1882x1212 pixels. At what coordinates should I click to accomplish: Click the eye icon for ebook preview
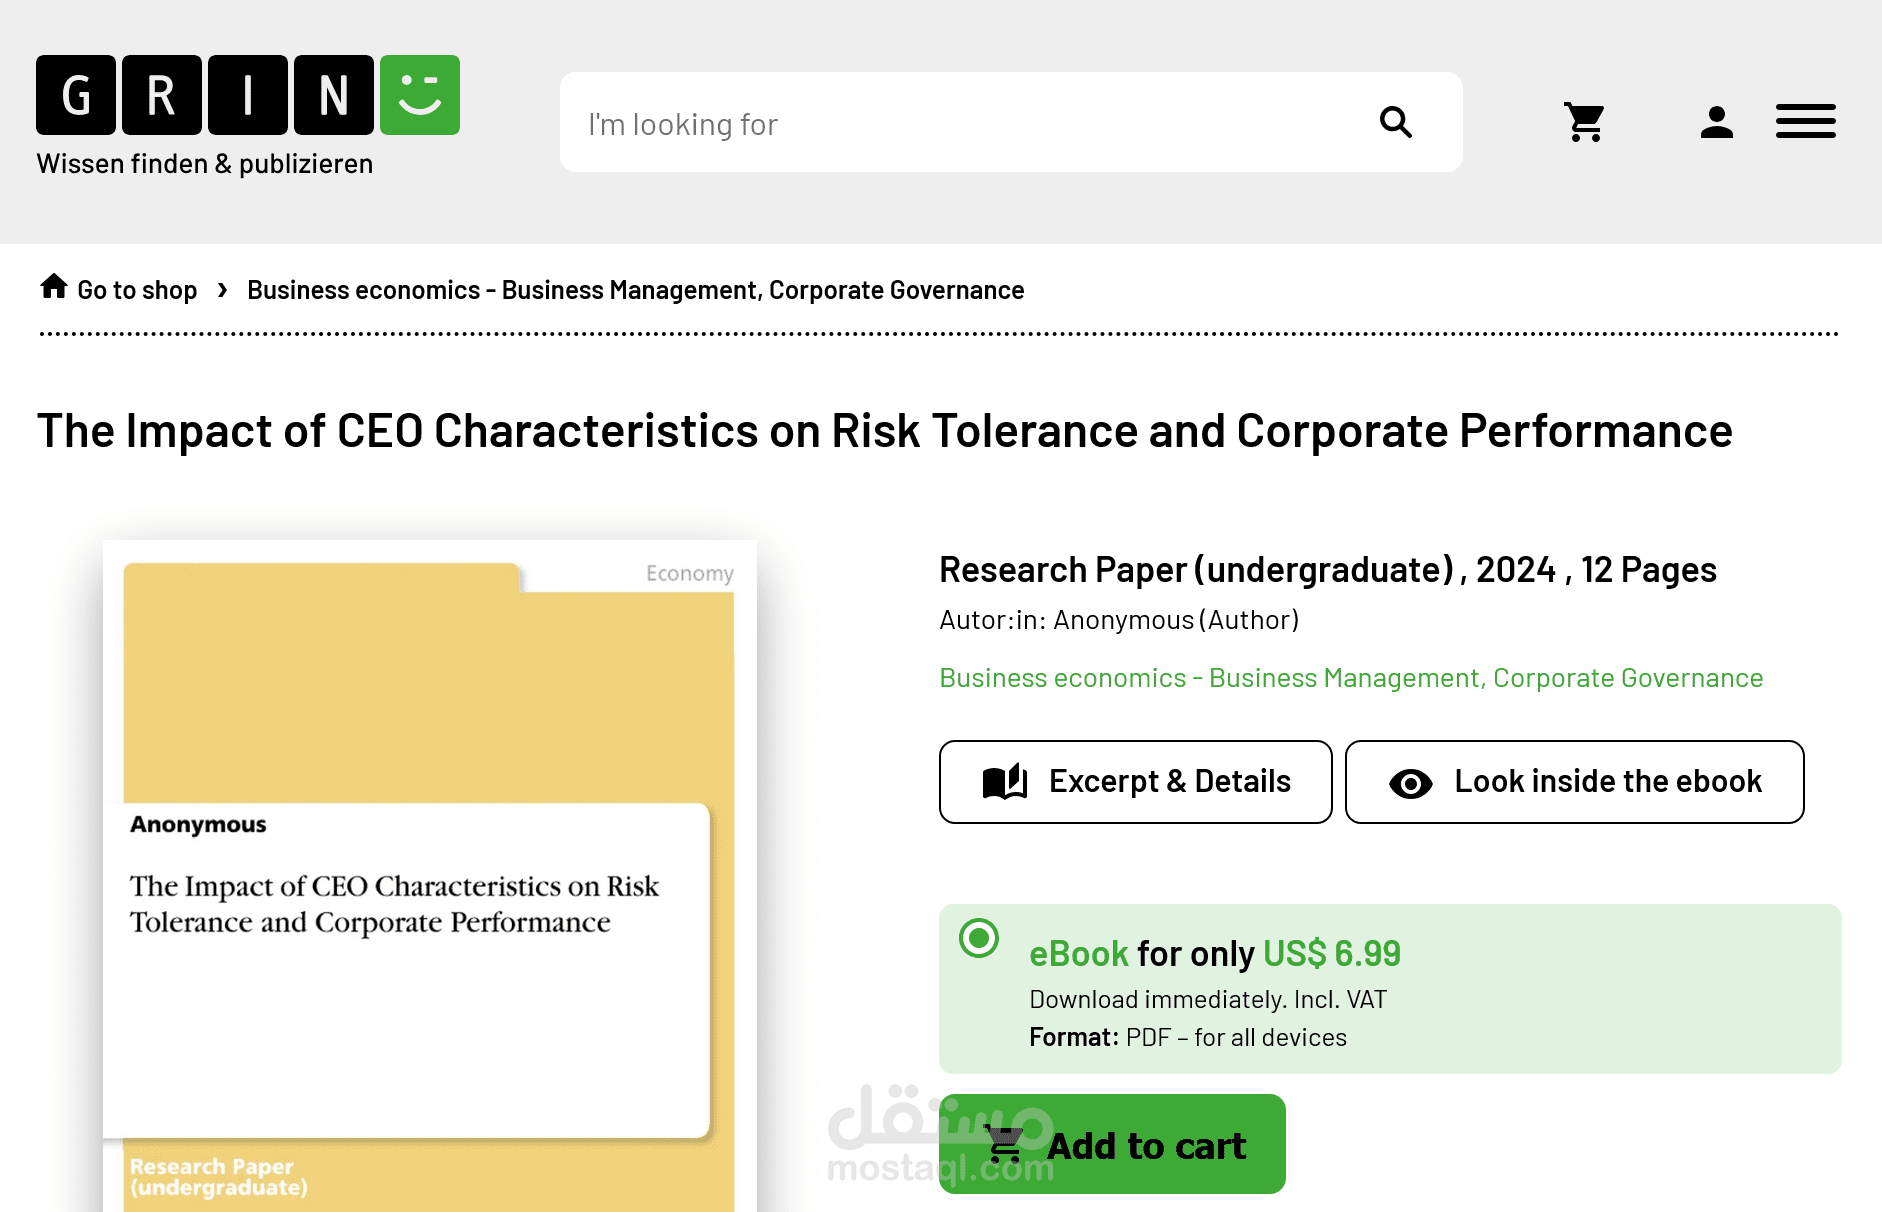(1410, 783)
